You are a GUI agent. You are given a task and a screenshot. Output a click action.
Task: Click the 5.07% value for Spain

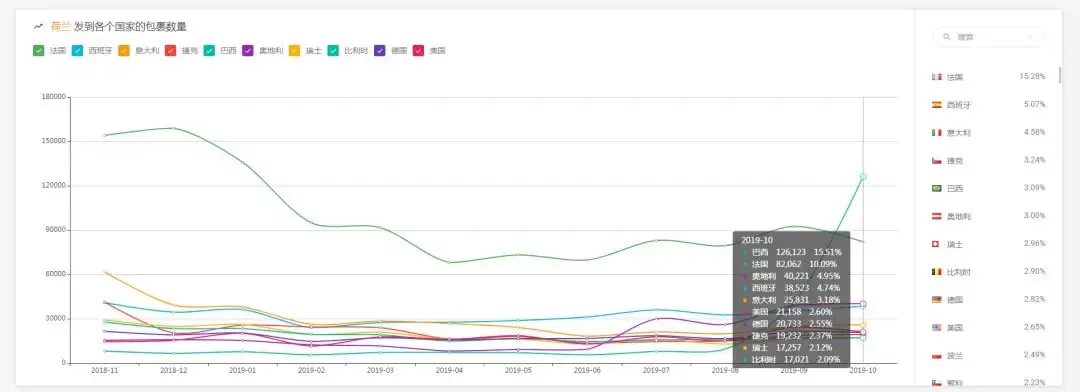pos(1035,104)
